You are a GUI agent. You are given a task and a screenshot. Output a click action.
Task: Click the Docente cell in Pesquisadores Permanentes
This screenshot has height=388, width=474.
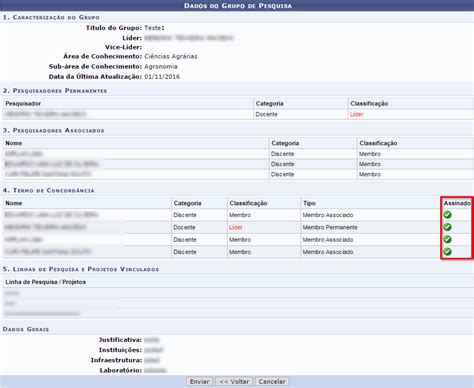tap(266, 114)
